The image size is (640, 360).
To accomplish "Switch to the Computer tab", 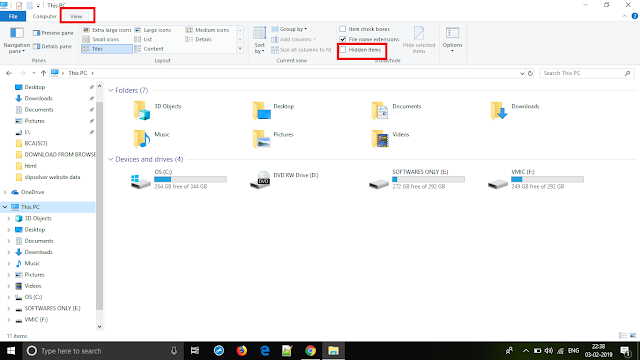I will point(44,16).
